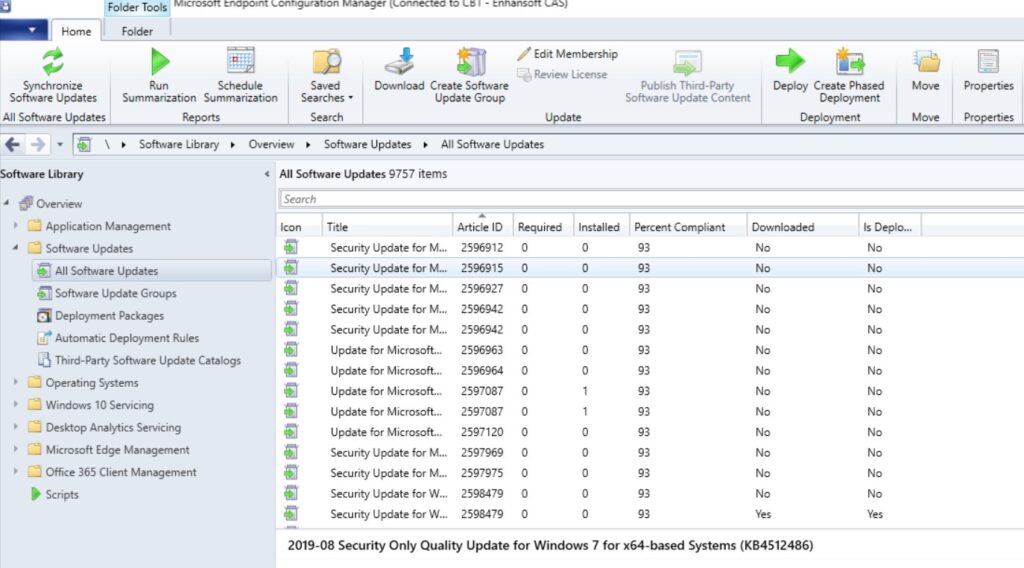Viewport: 1024px width, 568px height.
Task: Click in the Search updates field
Action: tap(650, 199)
